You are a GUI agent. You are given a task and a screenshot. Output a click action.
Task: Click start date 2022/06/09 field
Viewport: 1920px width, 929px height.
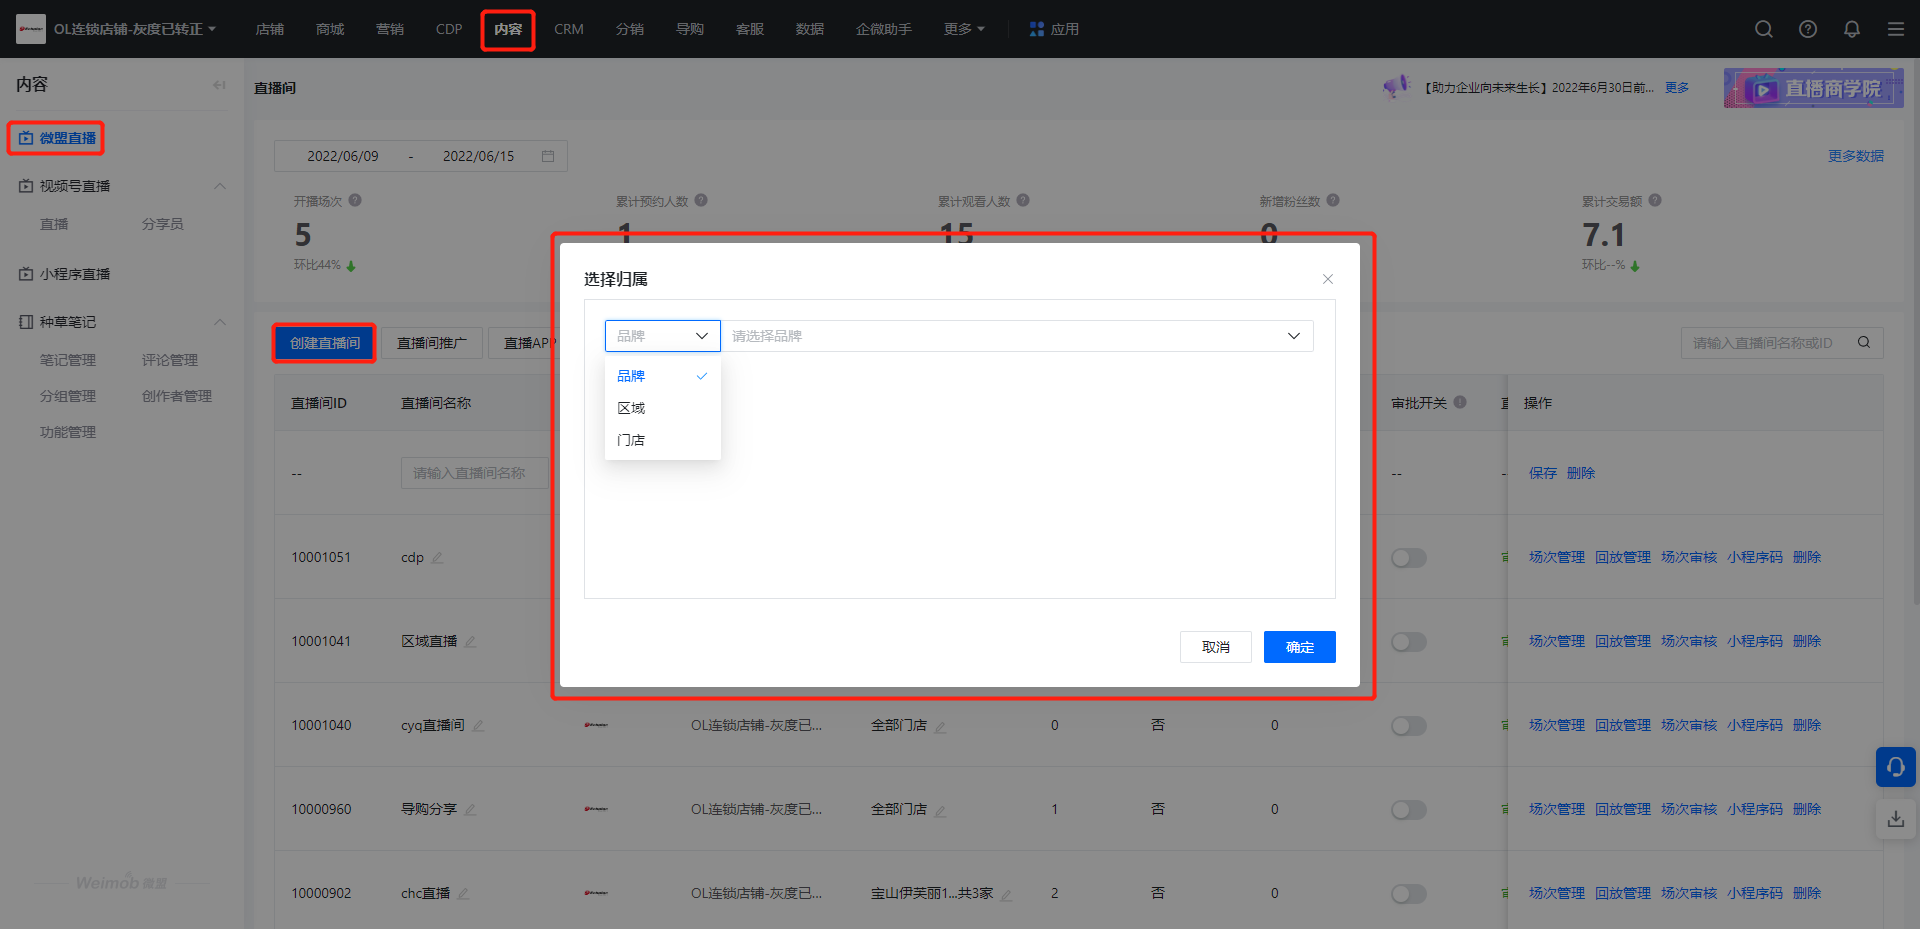(342, 156)
